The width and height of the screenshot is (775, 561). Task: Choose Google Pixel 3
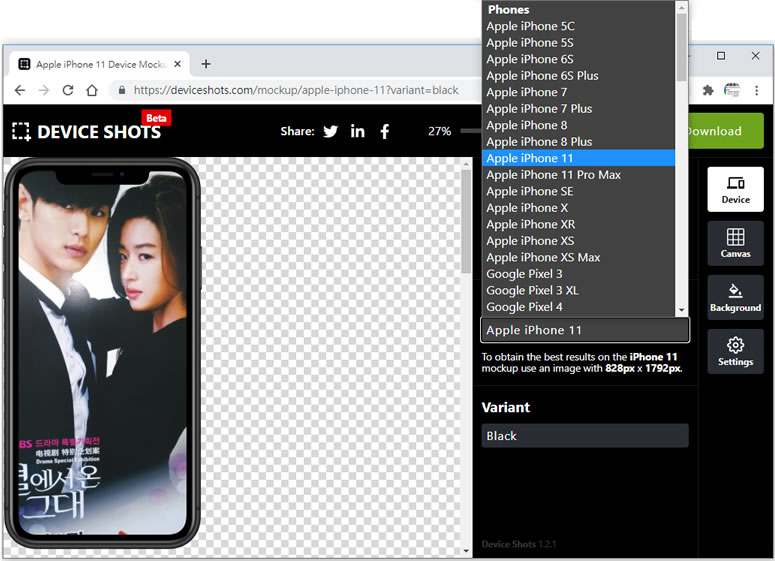578,274
